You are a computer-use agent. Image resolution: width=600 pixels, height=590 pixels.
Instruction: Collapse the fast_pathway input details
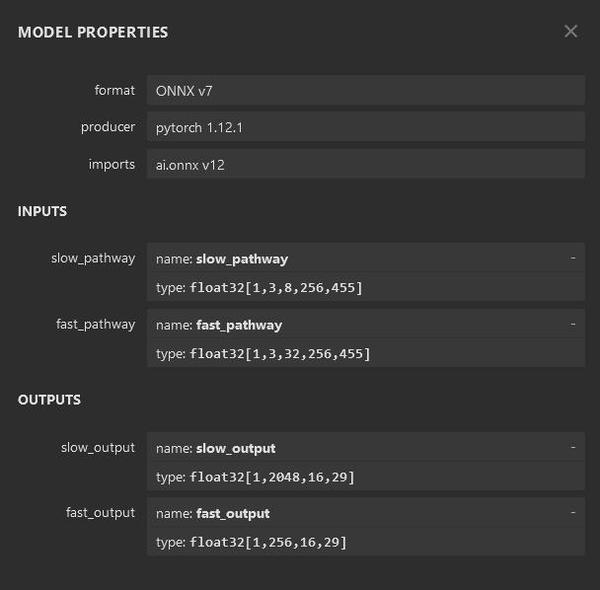573,324
